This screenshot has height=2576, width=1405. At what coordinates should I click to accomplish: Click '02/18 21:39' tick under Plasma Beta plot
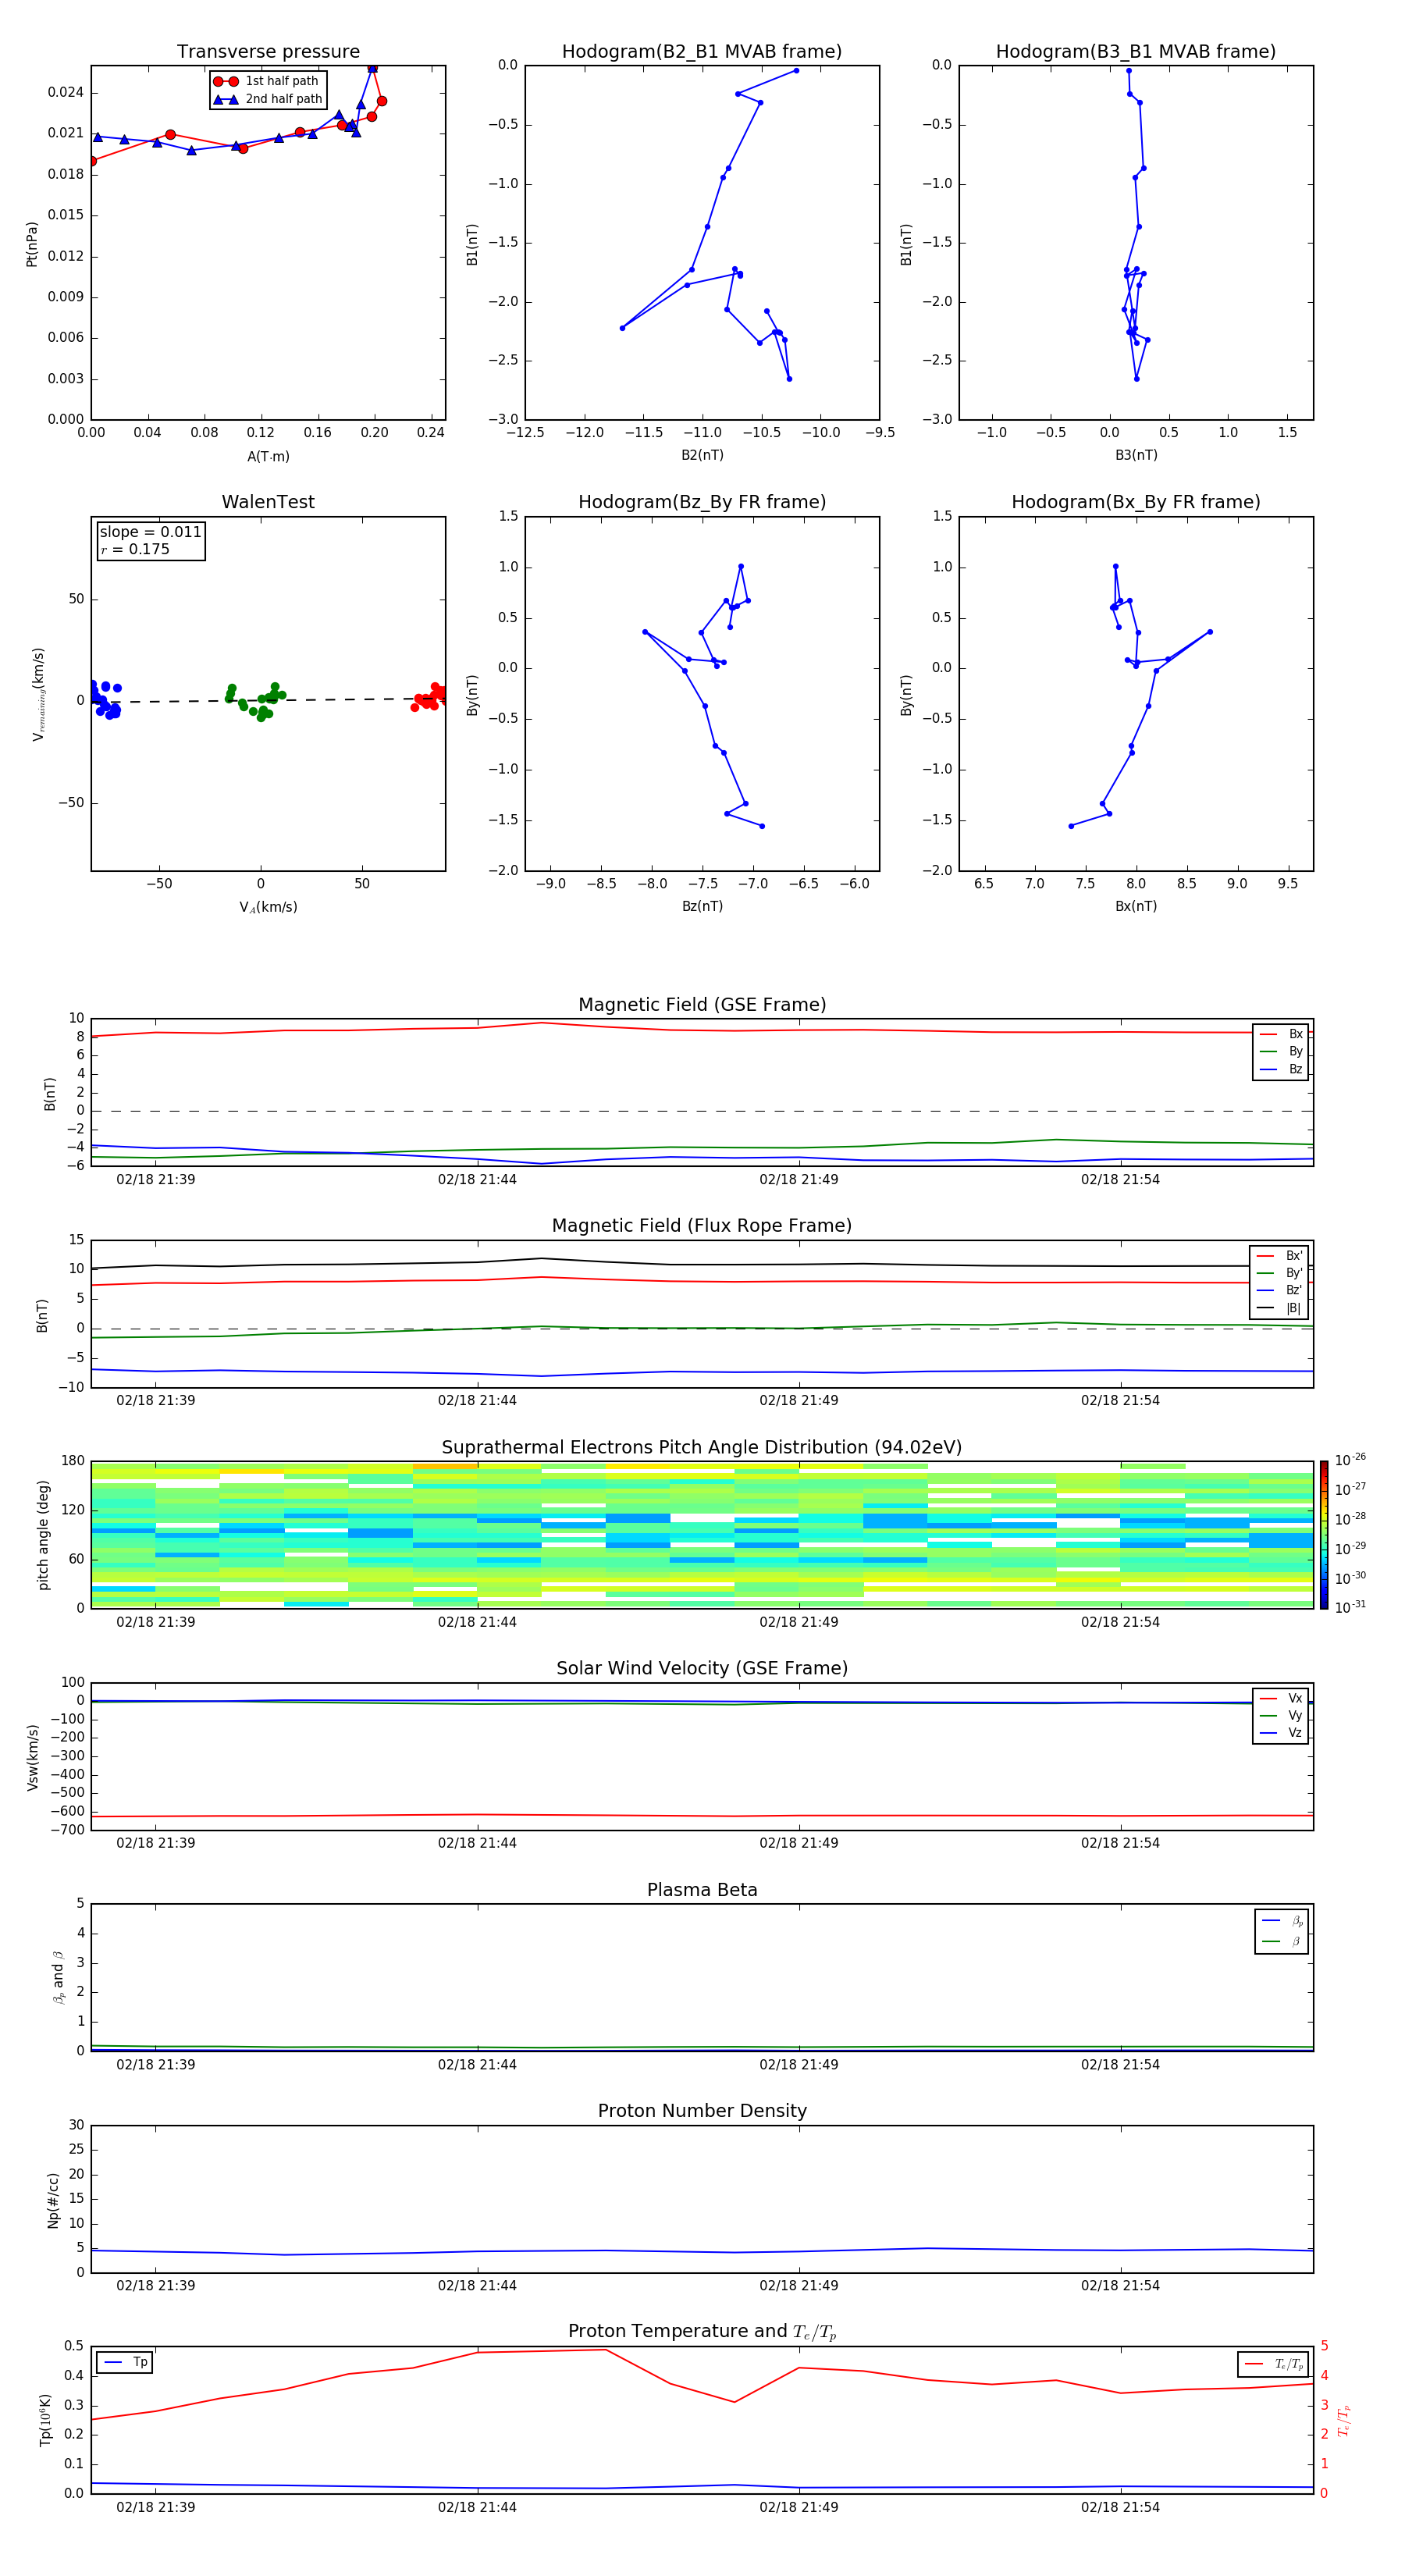[x=155, y=2064]
